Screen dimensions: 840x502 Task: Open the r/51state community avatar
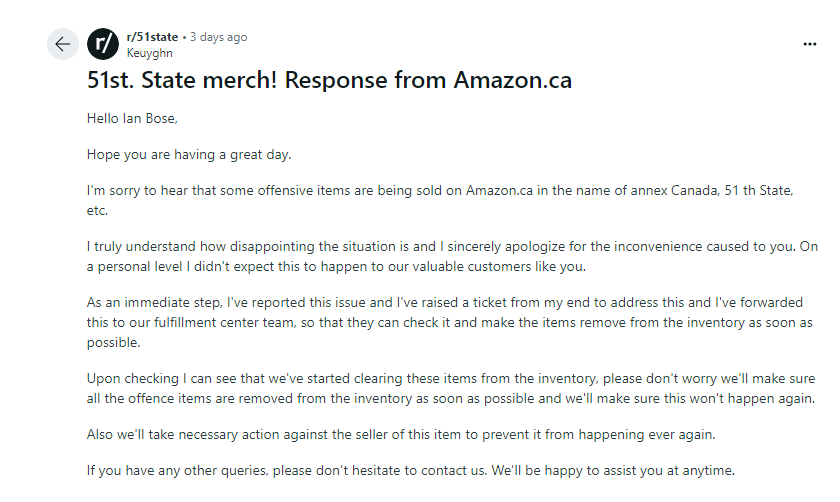coord(103,44)
